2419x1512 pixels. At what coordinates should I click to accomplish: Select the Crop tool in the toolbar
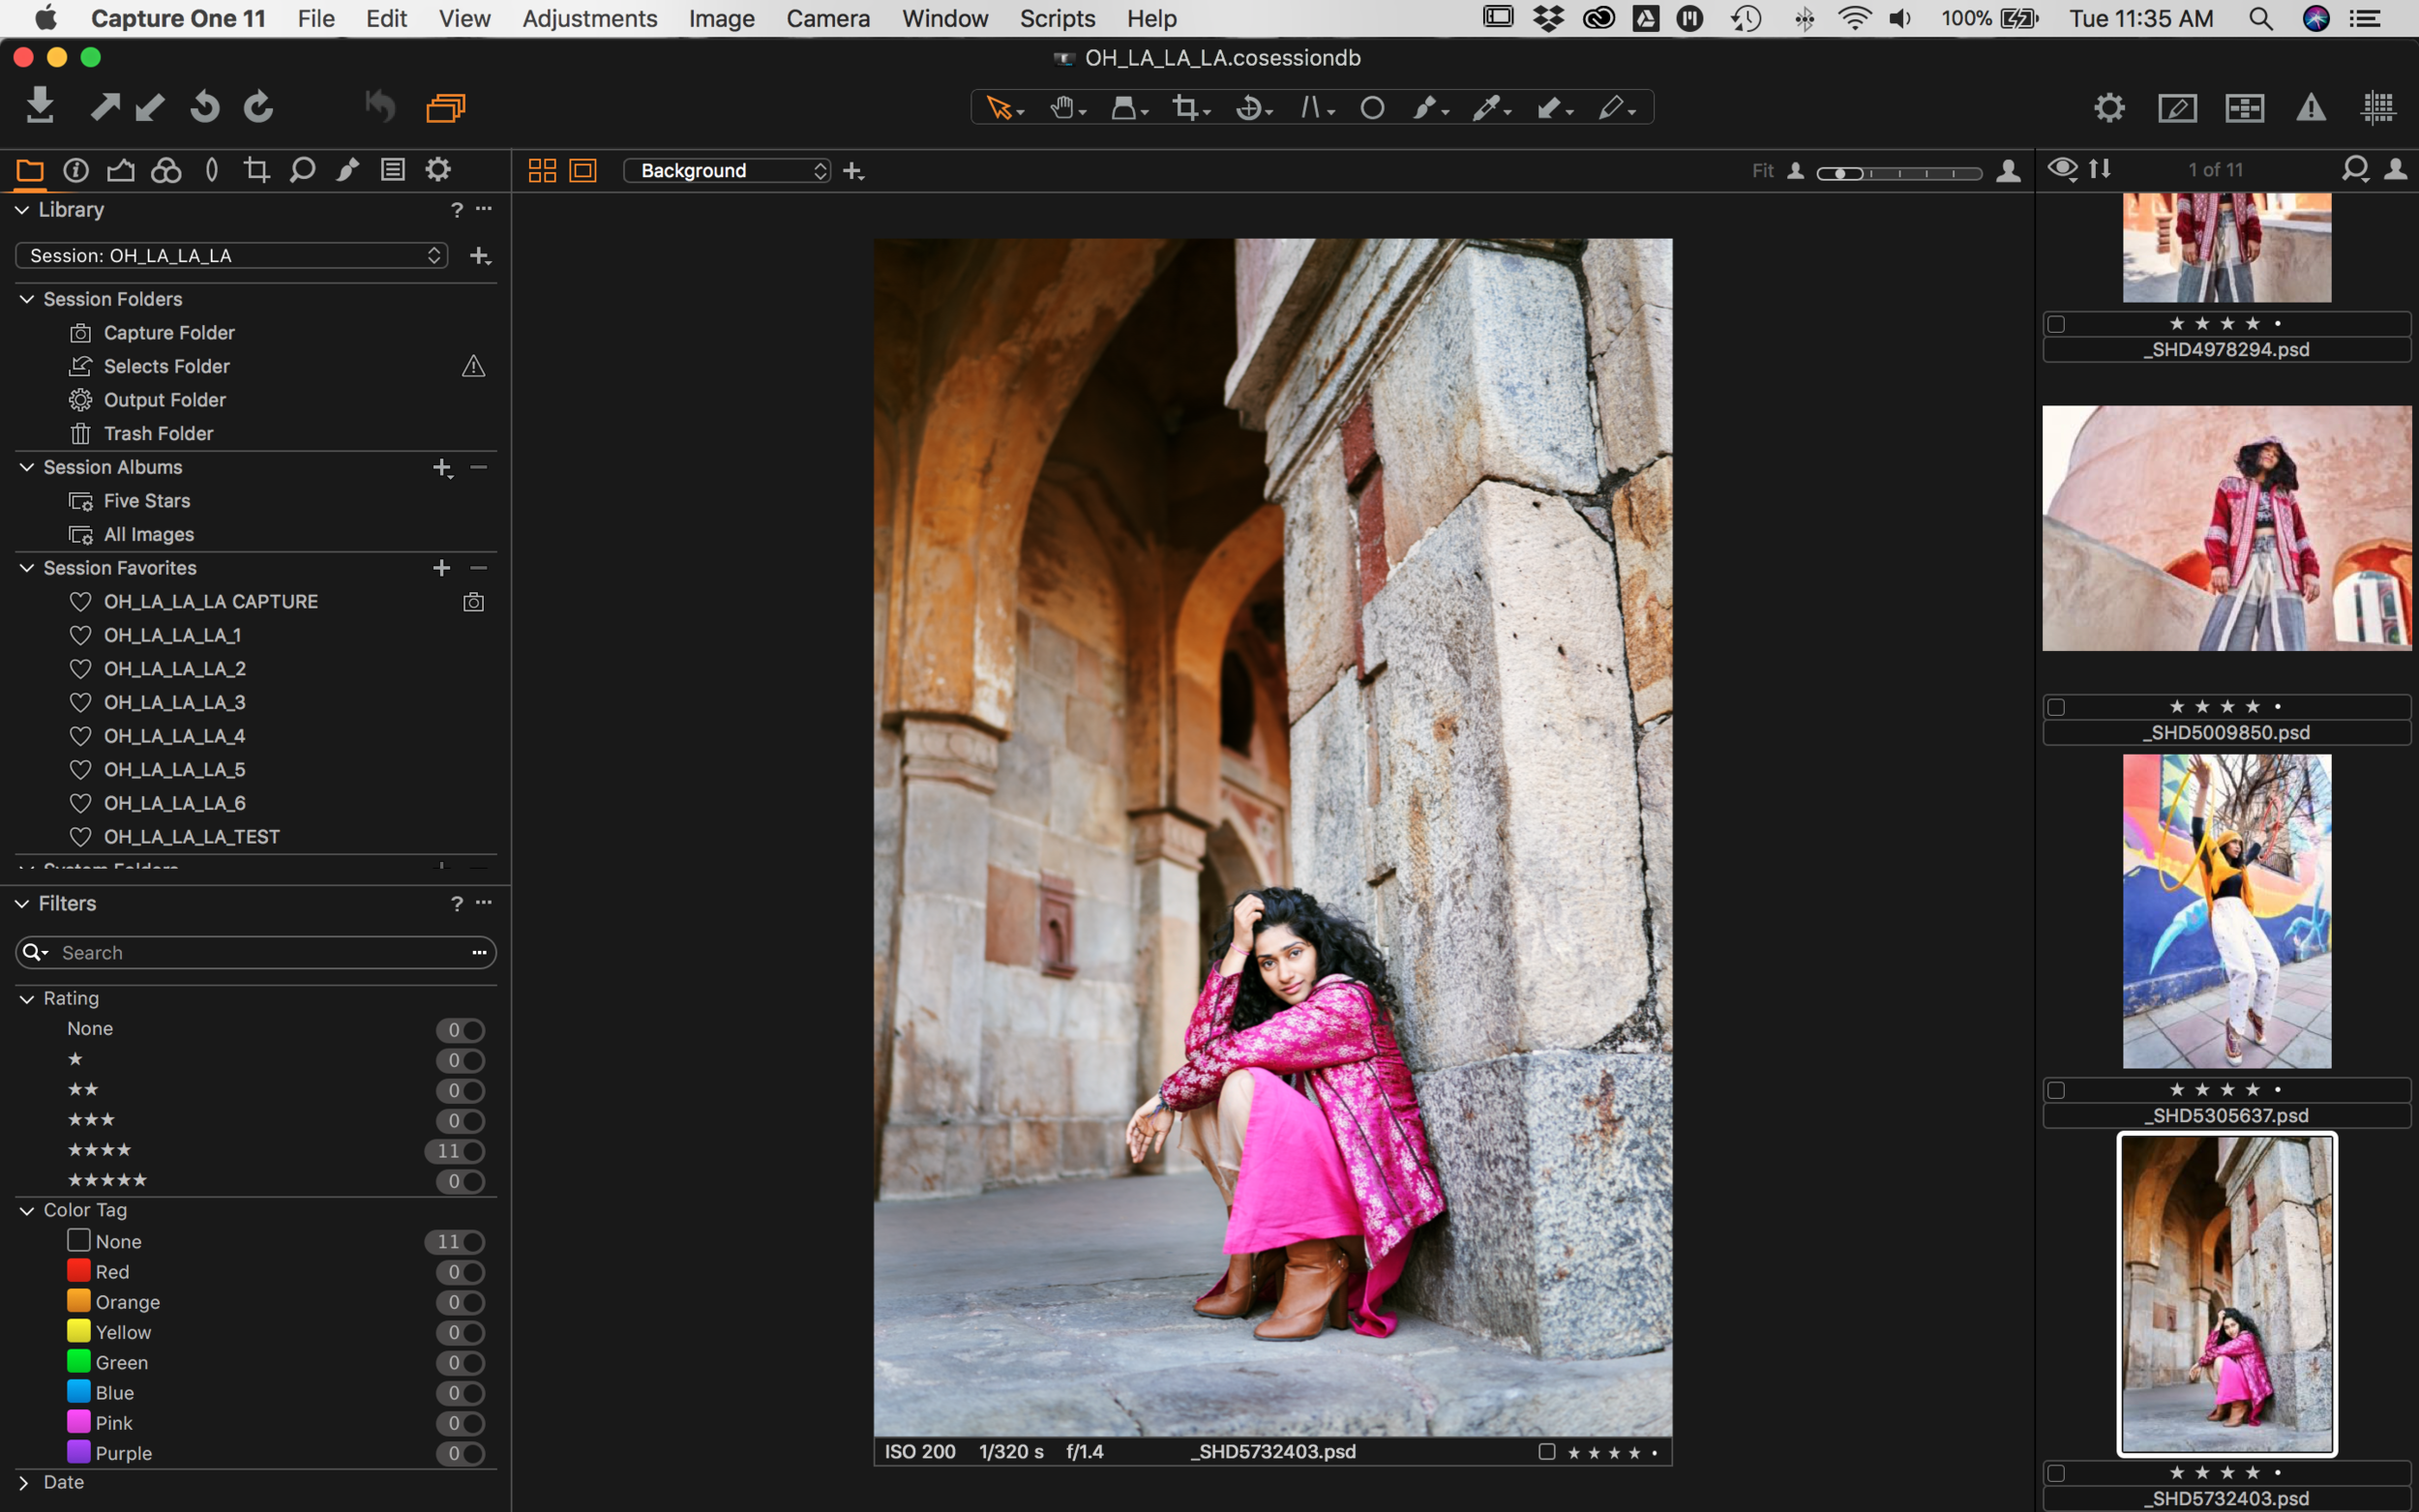click(x=1190, y=108)
